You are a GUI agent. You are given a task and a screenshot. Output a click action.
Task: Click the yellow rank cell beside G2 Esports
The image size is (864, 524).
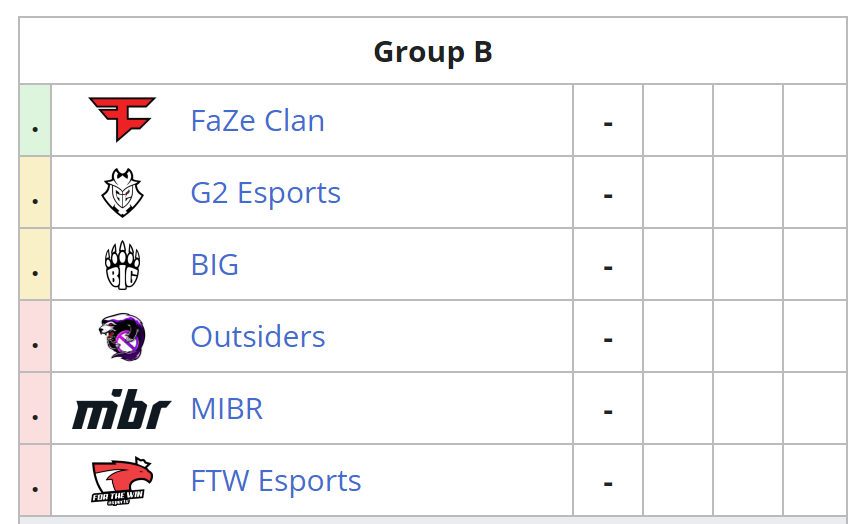pos(35,192)
